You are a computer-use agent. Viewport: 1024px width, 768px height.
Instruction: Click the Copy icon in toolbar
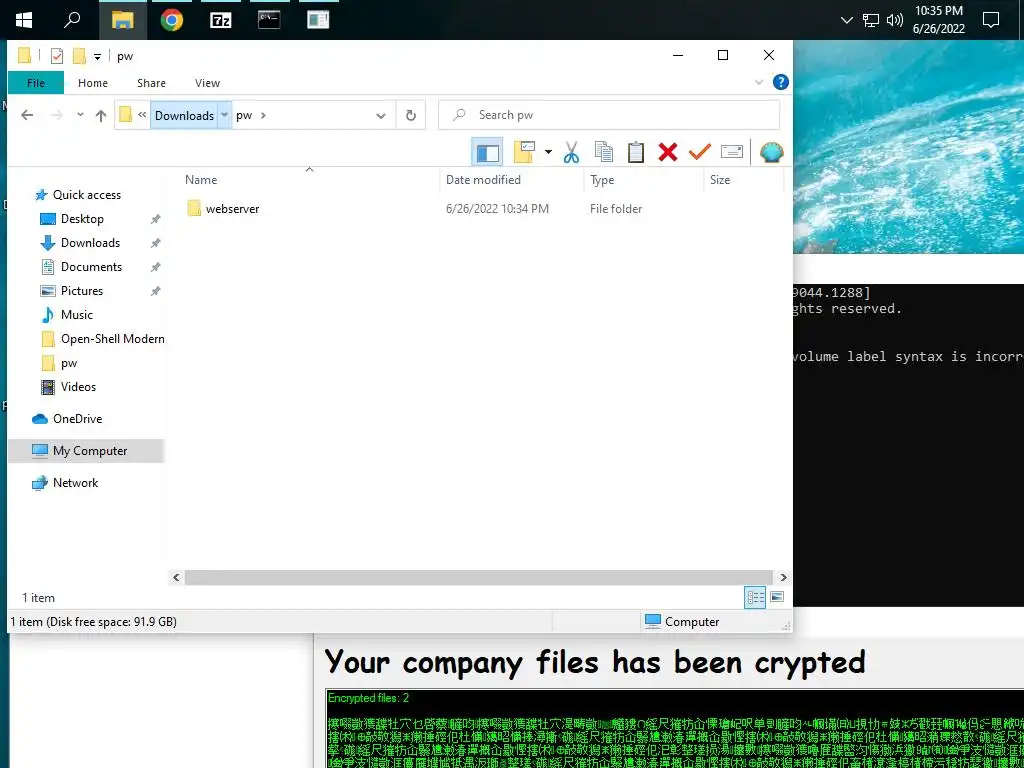pyautogui.click(x=603, y=152)
